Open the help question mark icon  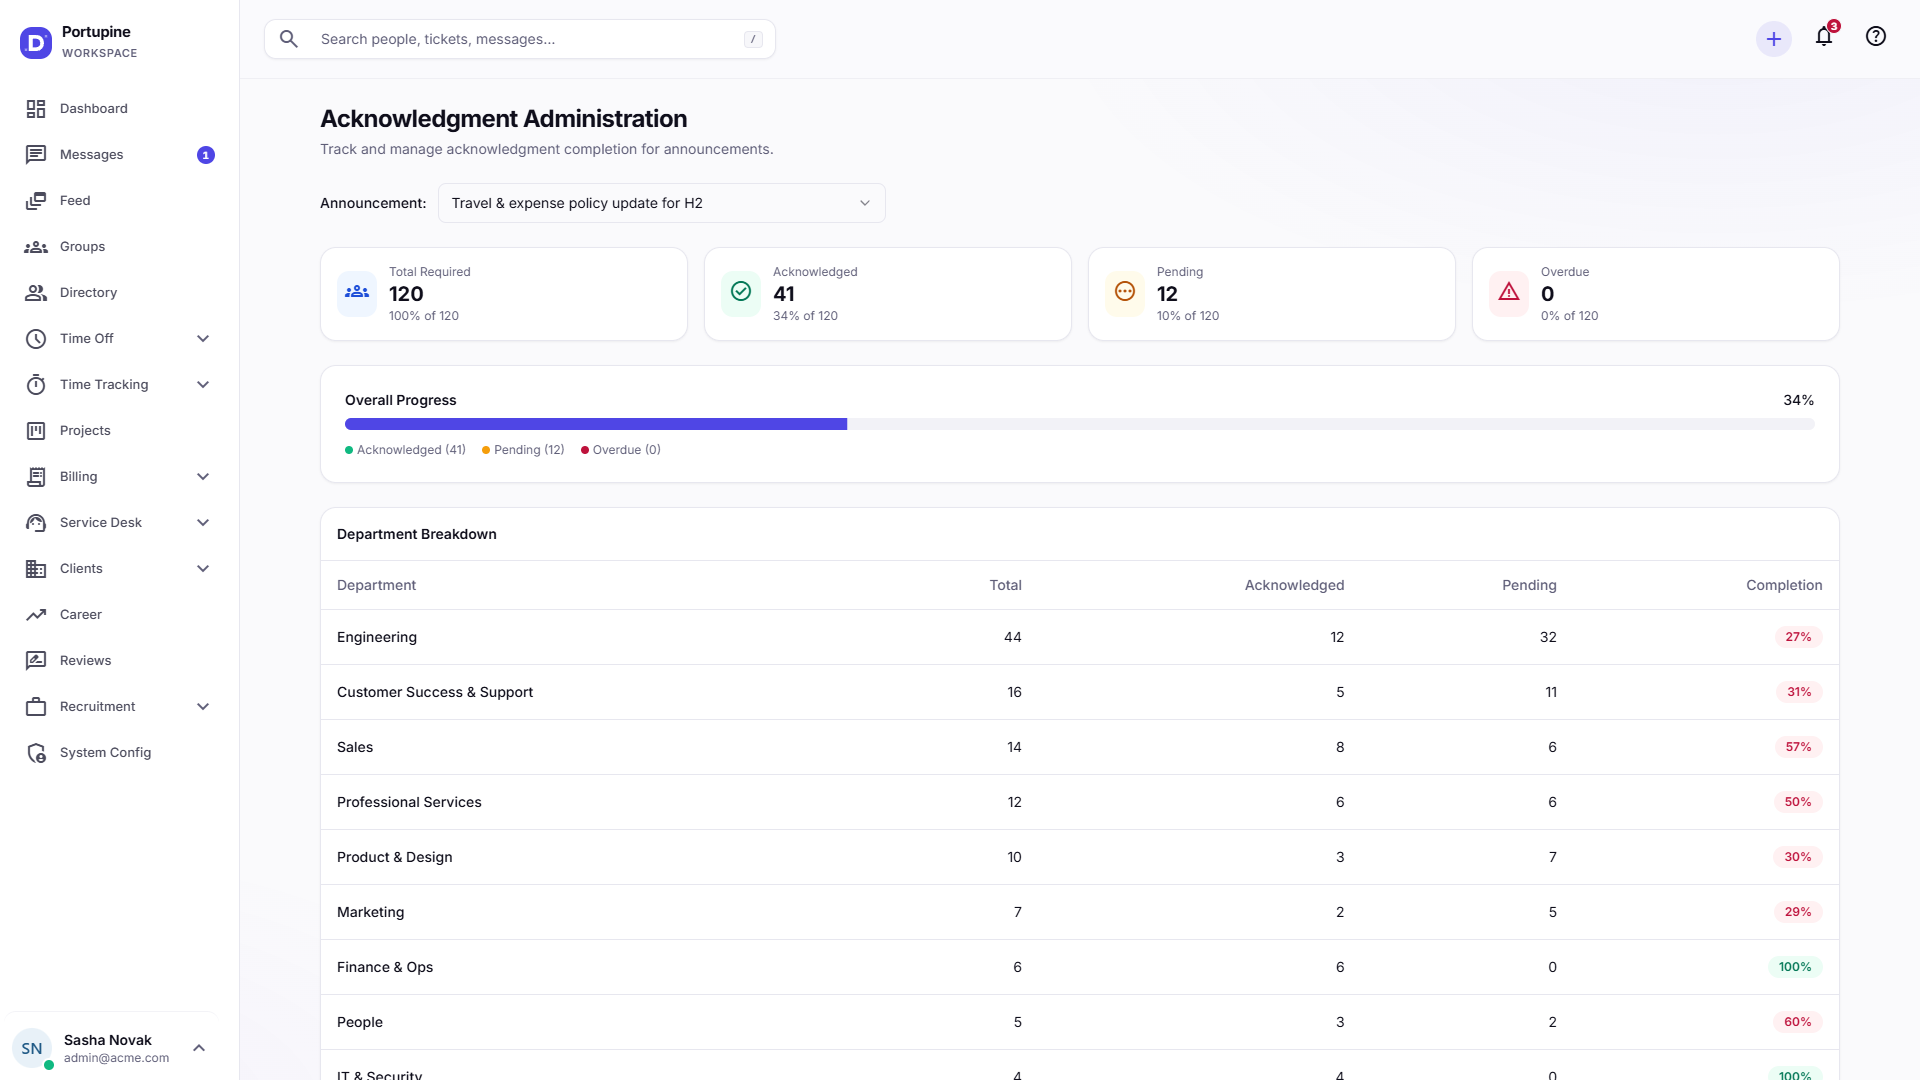point(1876,37)
